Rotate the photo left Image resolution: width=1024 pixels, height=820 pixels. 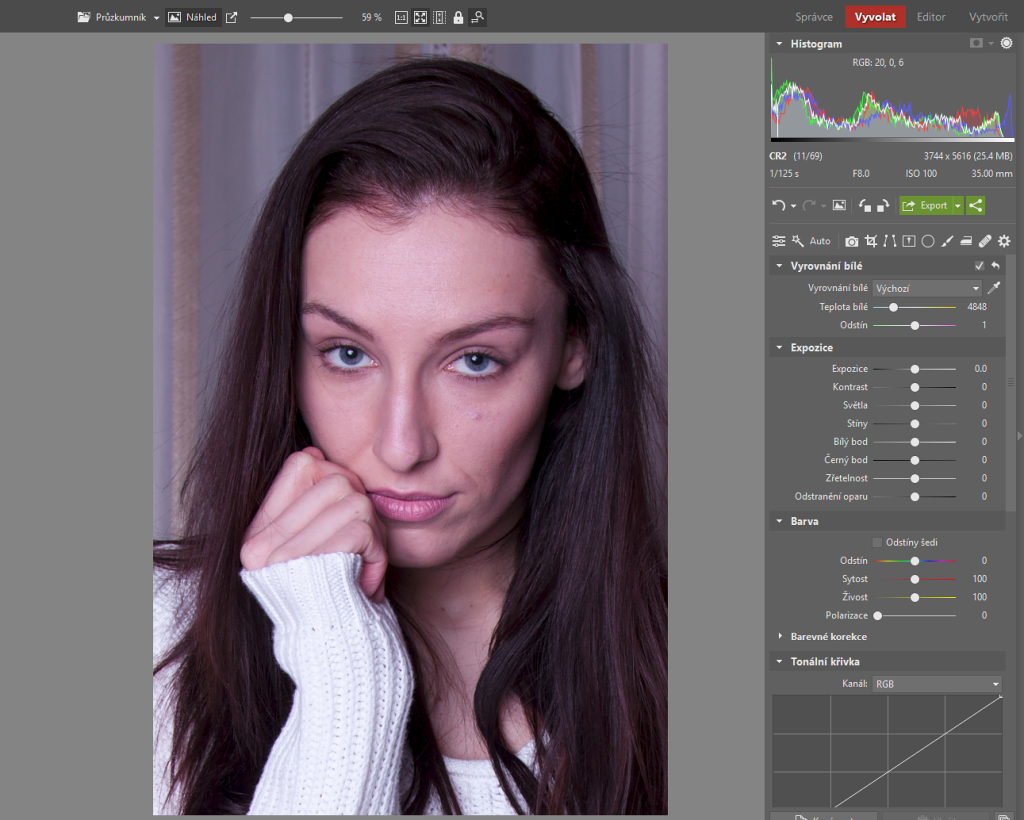[x=864, y=205]
